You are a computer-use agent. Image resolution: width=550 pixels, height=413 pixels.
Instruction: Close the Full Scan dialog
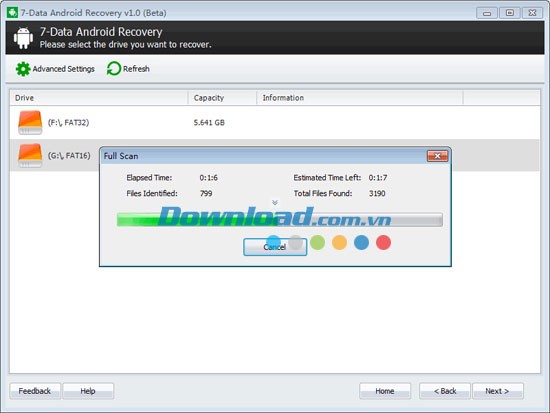(437, 156)
